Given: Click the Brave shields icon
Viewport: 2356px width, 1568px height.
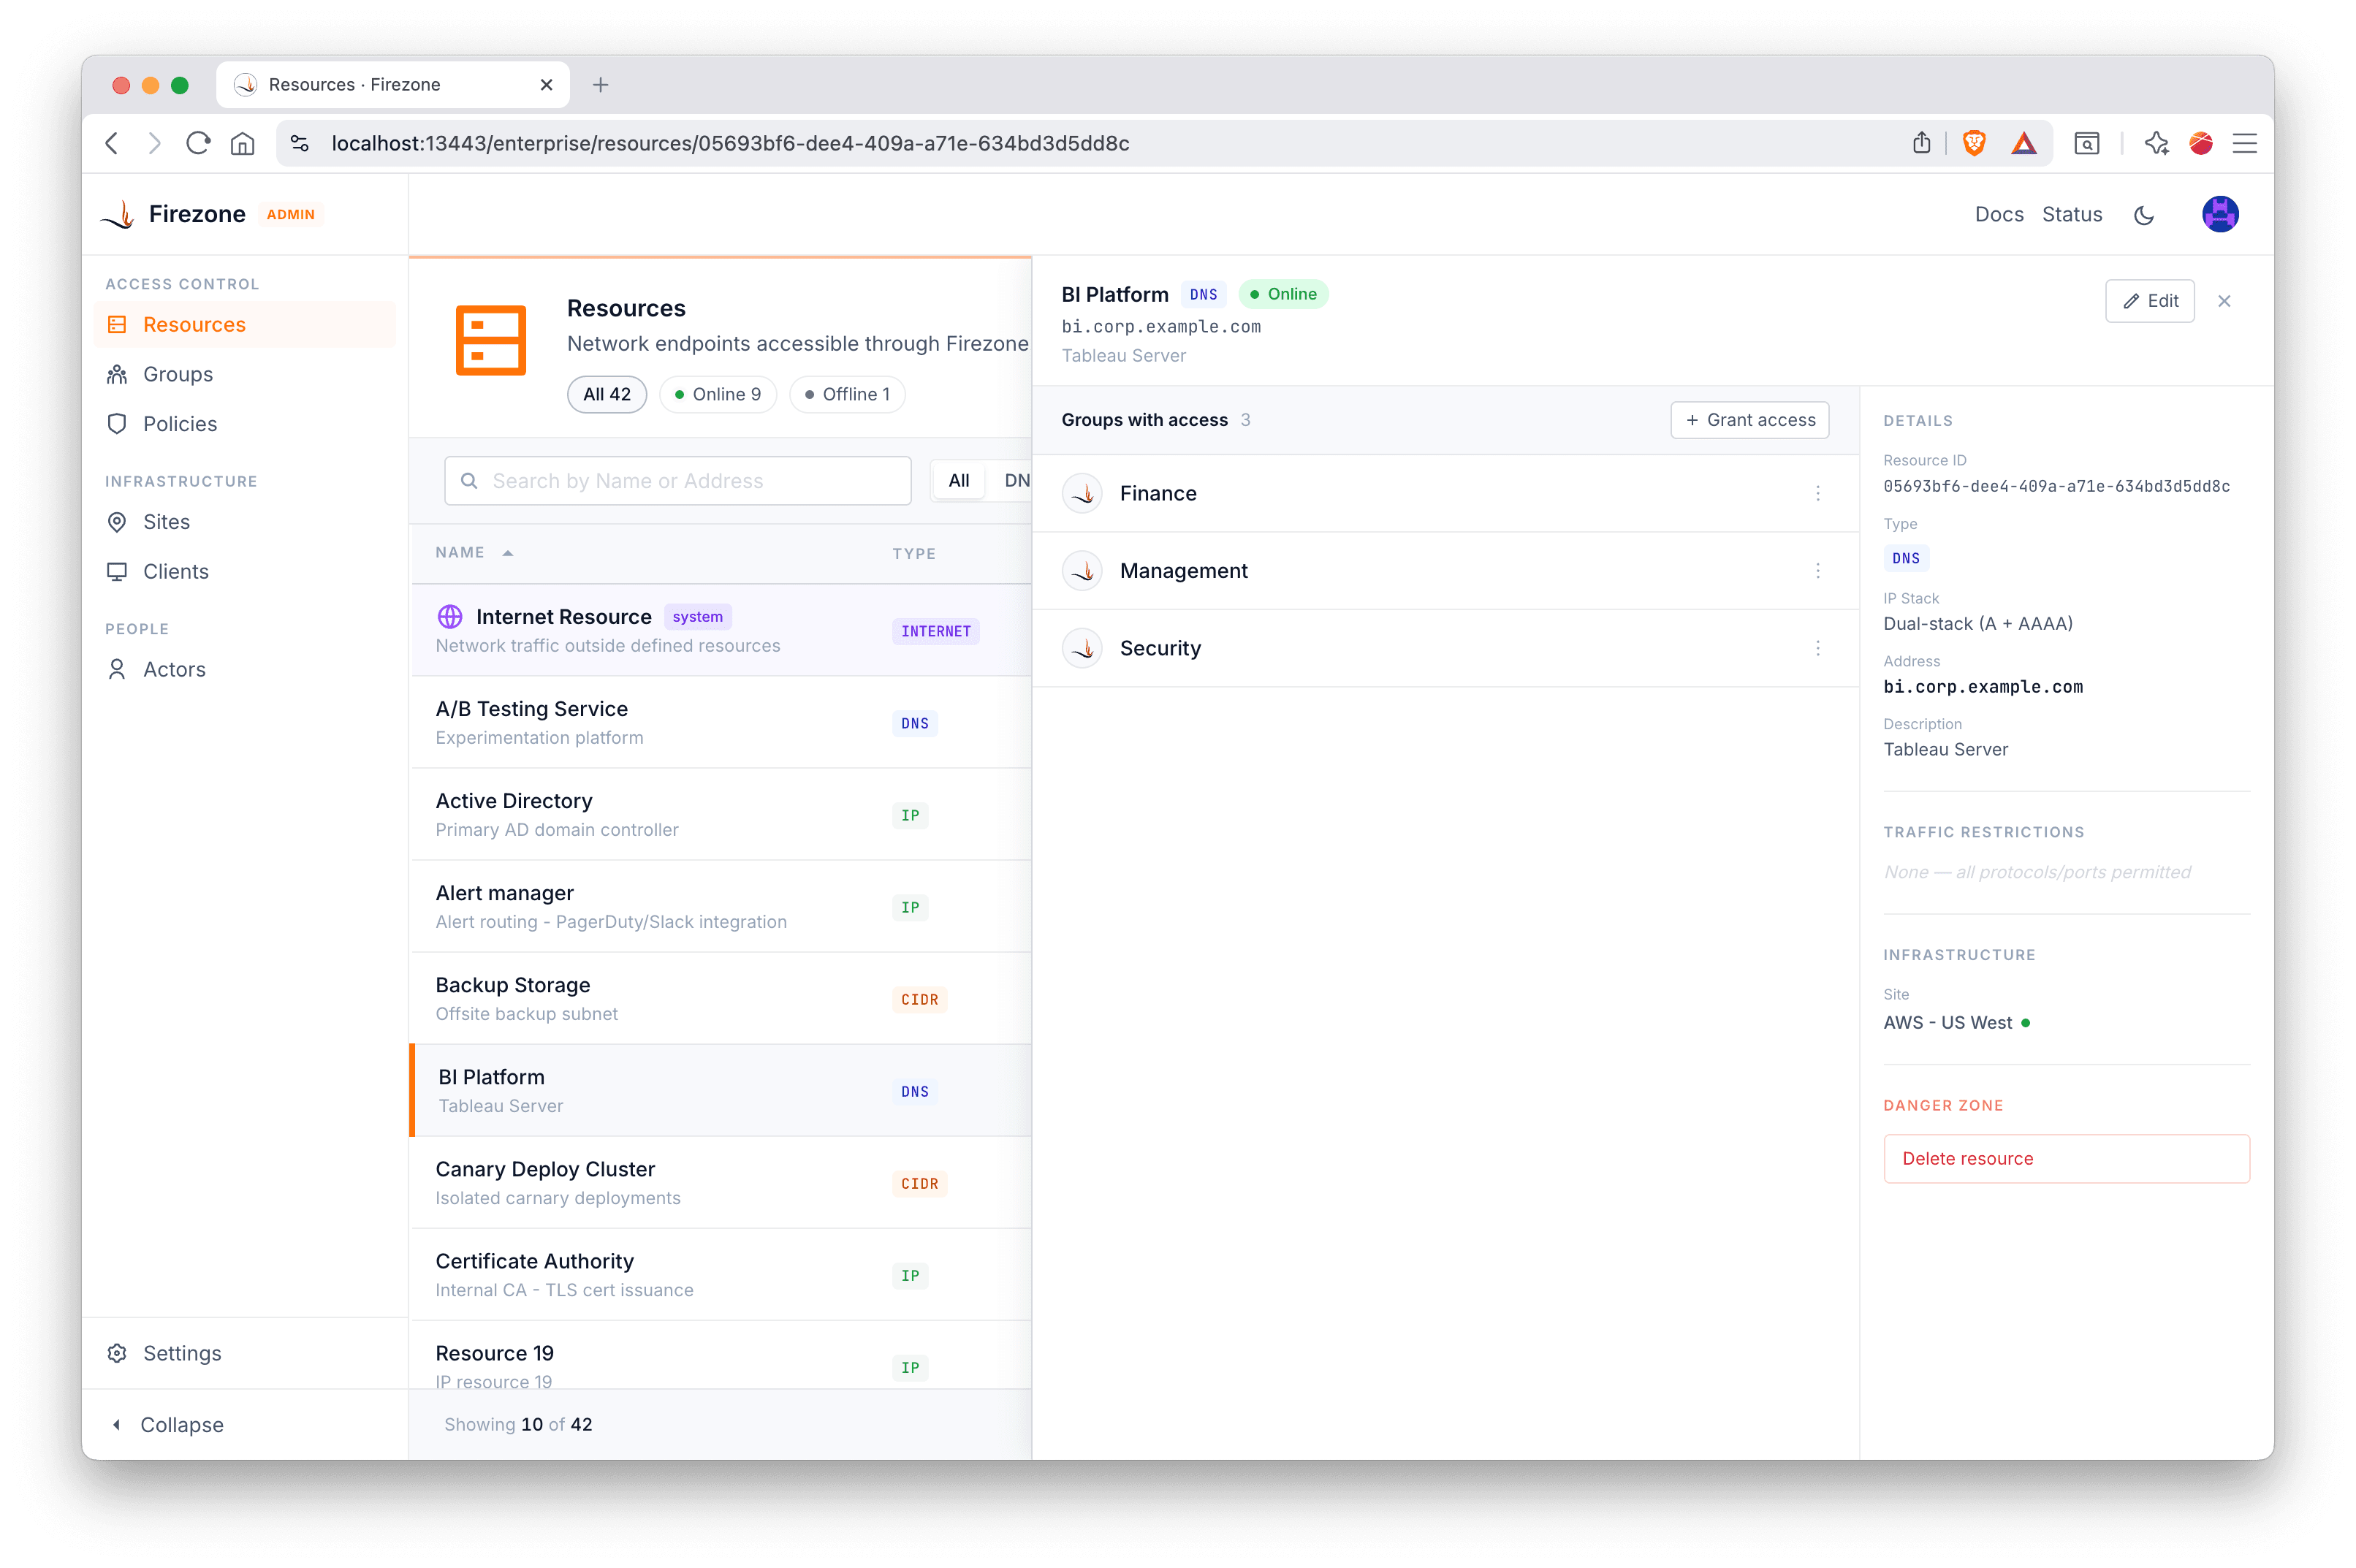Looking at the screenshot, I should (1973, 143).
